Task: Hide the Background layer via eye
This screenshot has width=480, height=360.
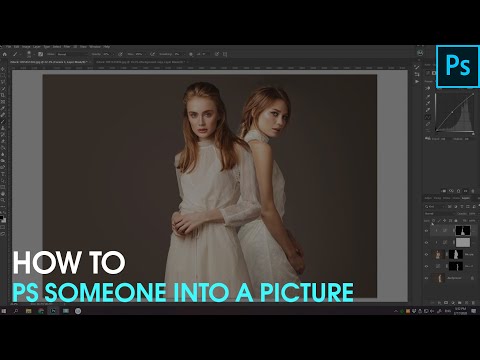Action: 426,278
